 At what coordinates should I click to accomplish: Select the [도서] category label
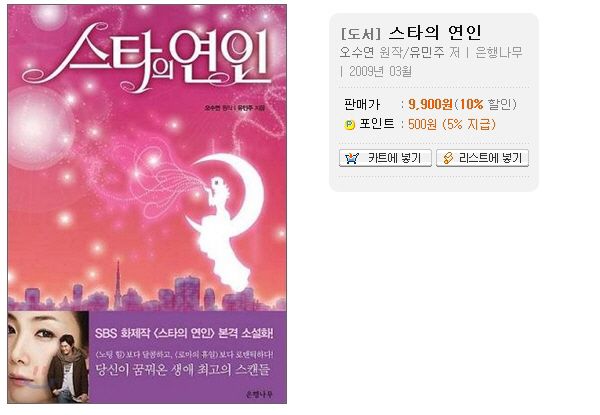pyautogui.click(x=361, y=33)
